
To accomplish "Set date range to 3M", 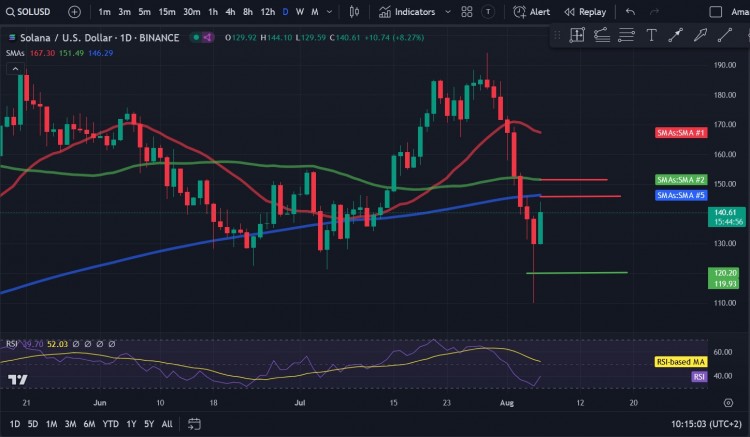I will 70,424.
